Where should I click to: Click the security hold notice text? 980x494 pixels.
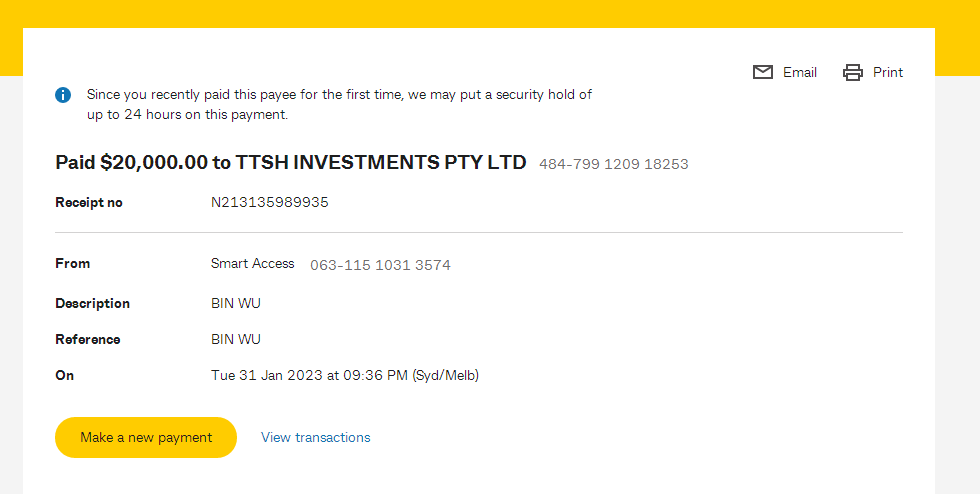point(339,105)
